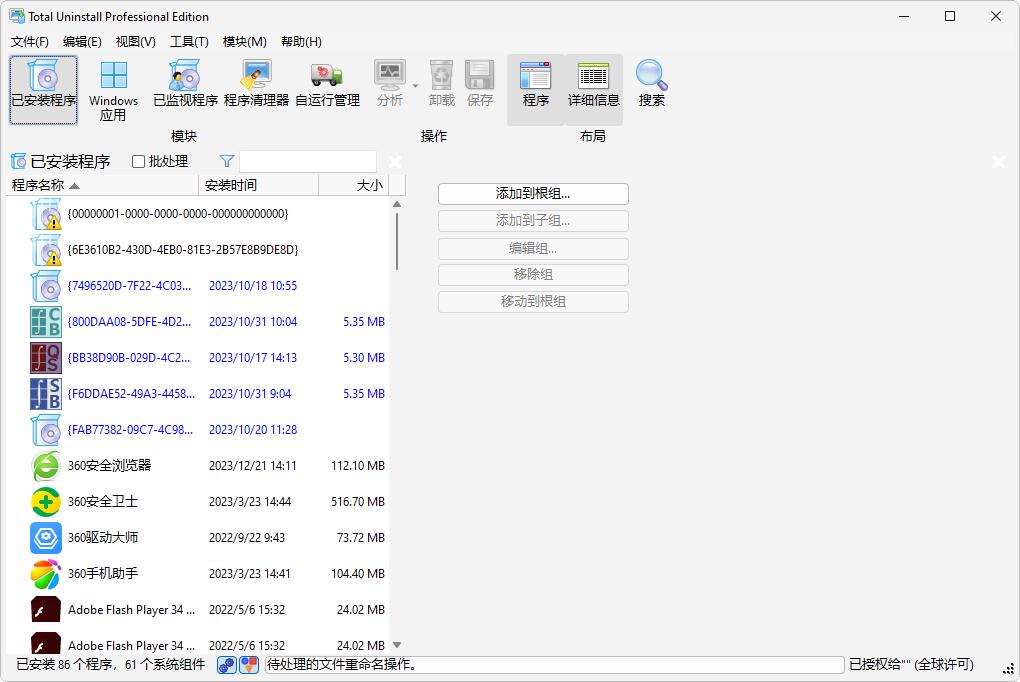Click install time 2023/12/21 14:11
The width and height of the screenshot is (1020, 682).
[252, 466]
